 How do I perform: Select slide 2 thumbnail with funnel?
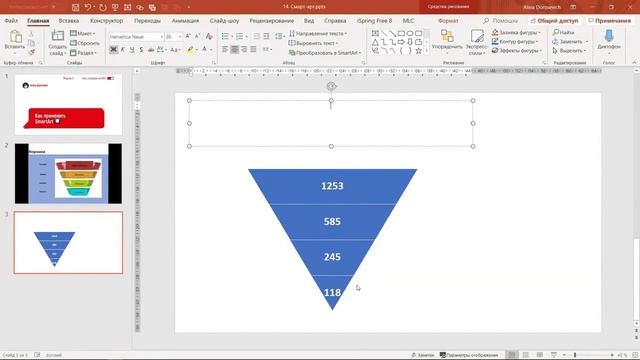pos(68,173)
